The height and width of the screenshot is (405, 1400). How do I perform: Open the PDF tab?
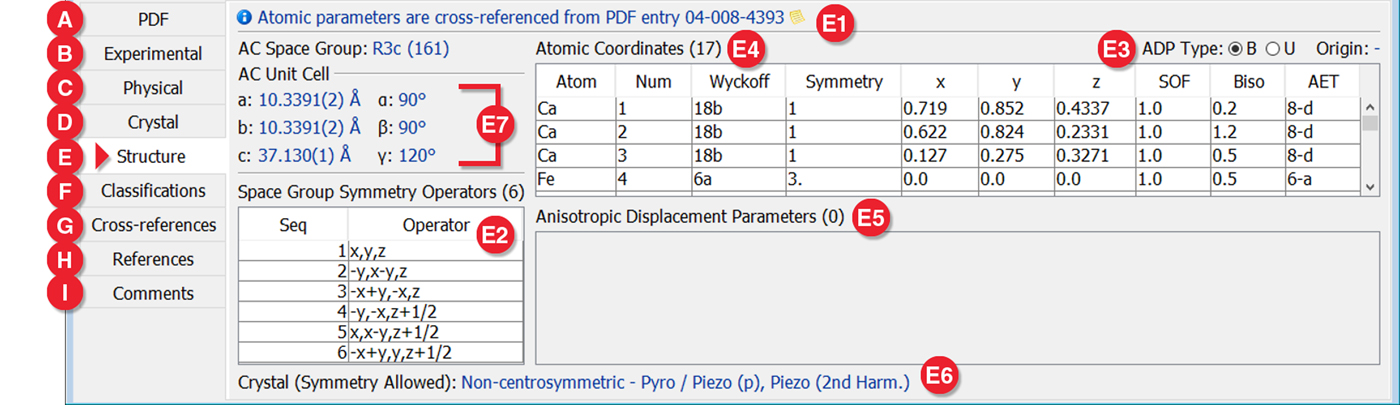(x=152, y=19)
